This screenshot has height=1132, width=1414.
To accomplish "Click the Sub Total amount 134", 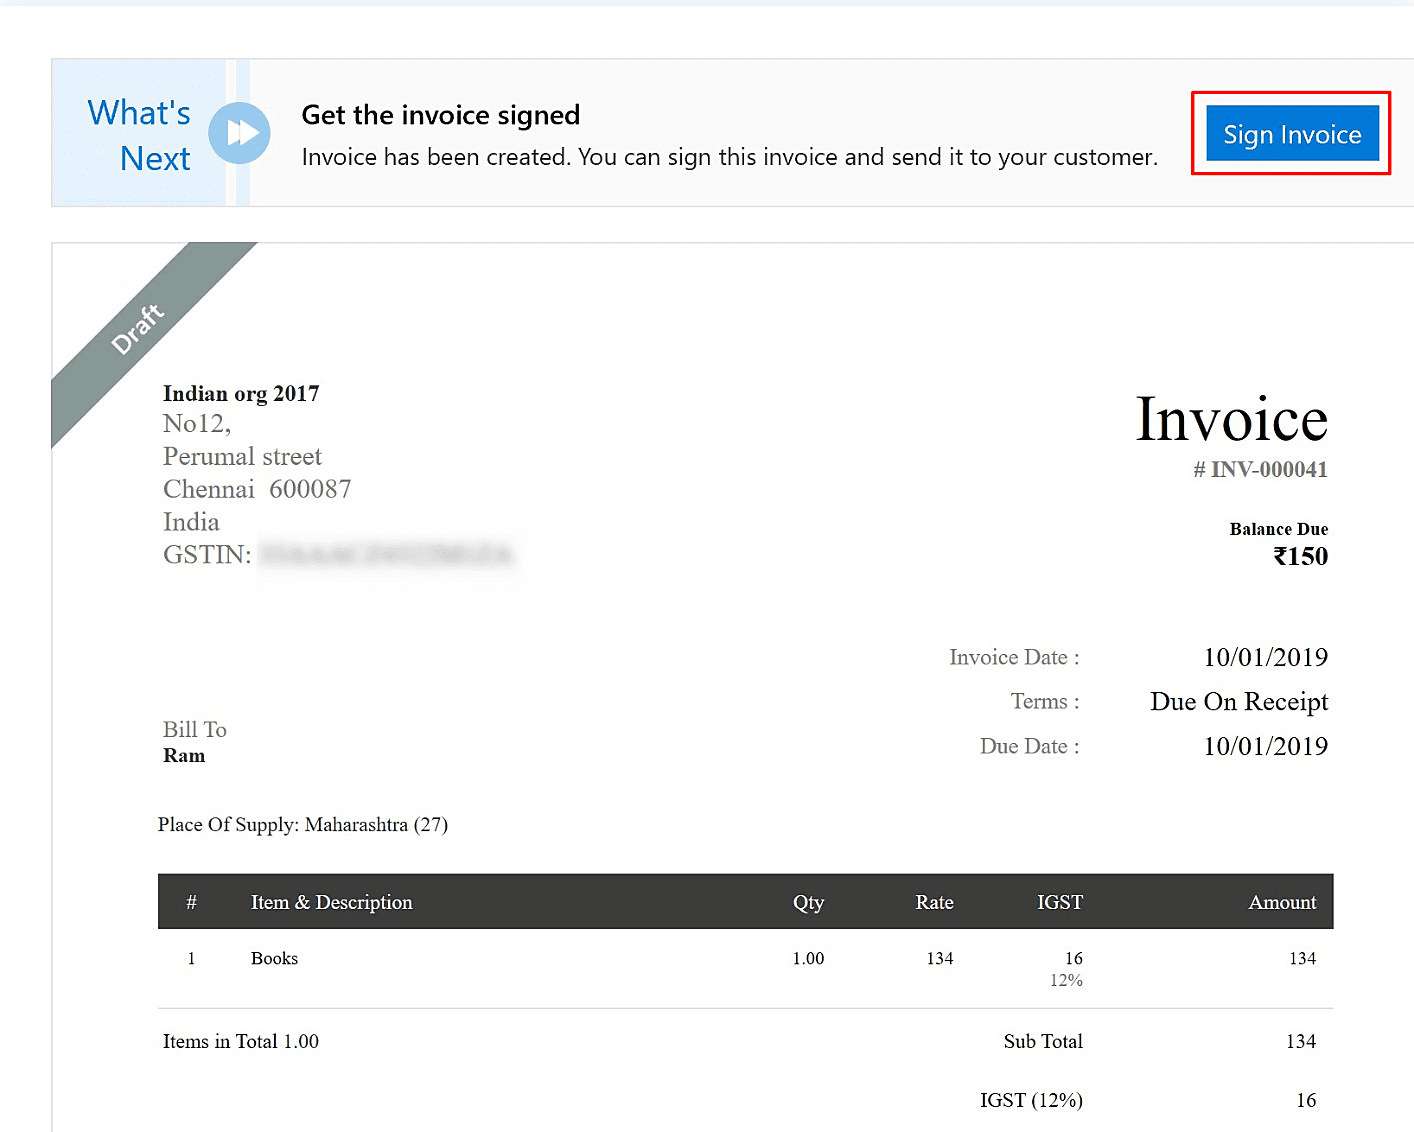I will click(1300, 1041).
